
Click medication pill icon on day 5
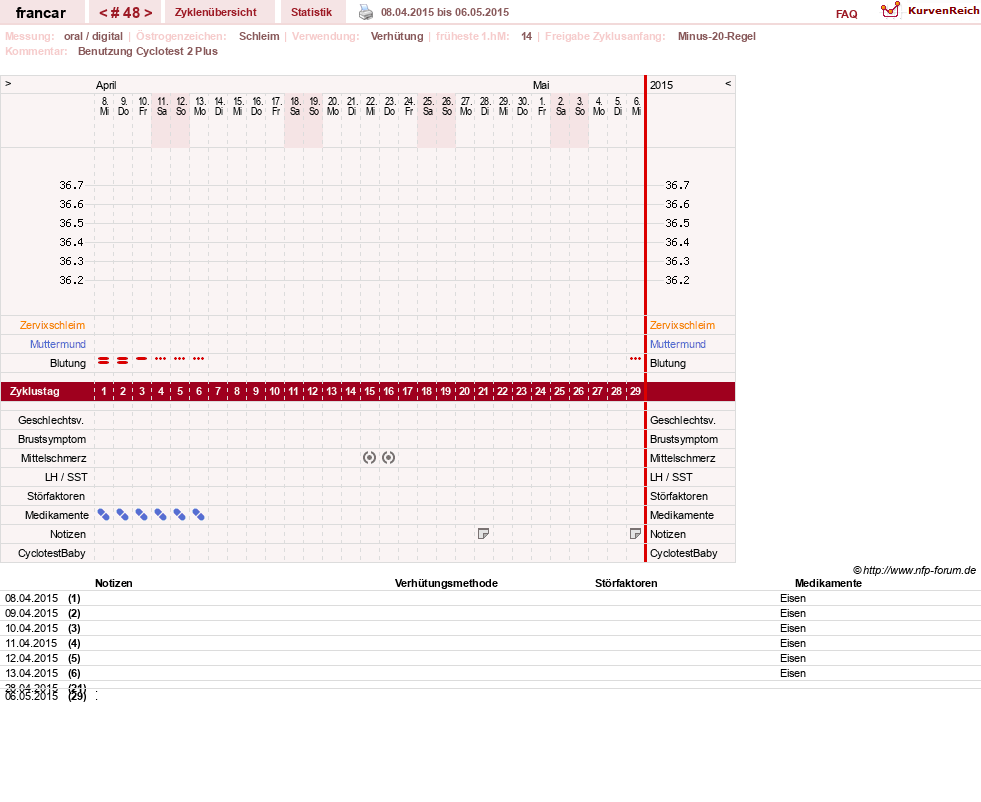pos(180,515)
